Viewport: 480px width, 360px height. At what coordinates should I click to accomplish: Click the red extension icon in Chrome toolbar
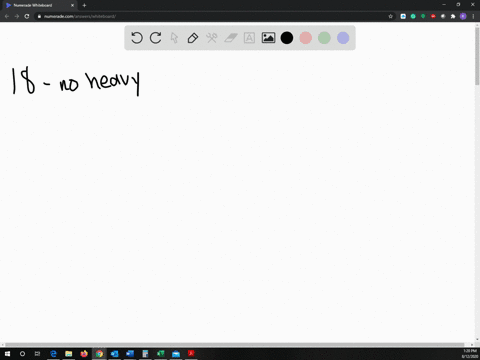pyautogui.click(x=433, y=16)
